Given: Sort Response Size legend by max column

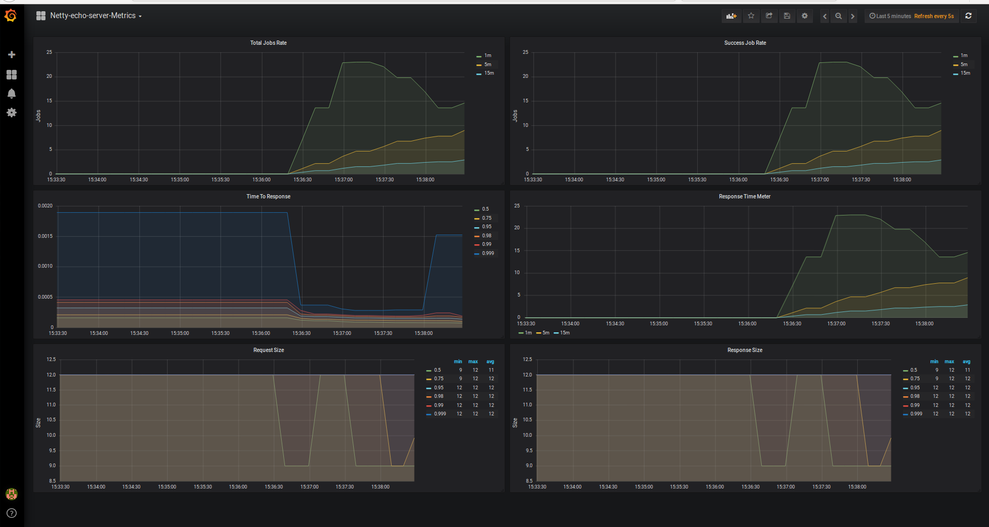Looking at the screenshot, I should click(x=951, y=362).
